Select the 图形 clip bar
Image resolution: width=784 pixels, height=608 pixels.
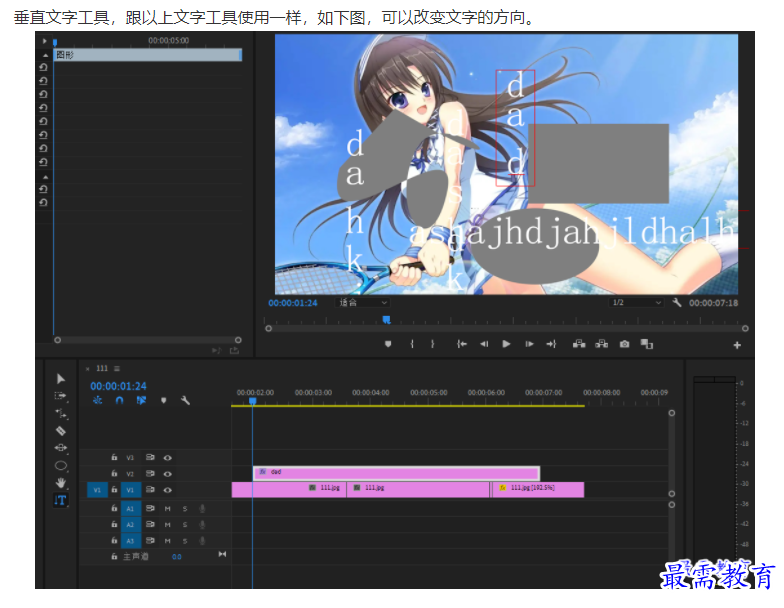[148, 55]
